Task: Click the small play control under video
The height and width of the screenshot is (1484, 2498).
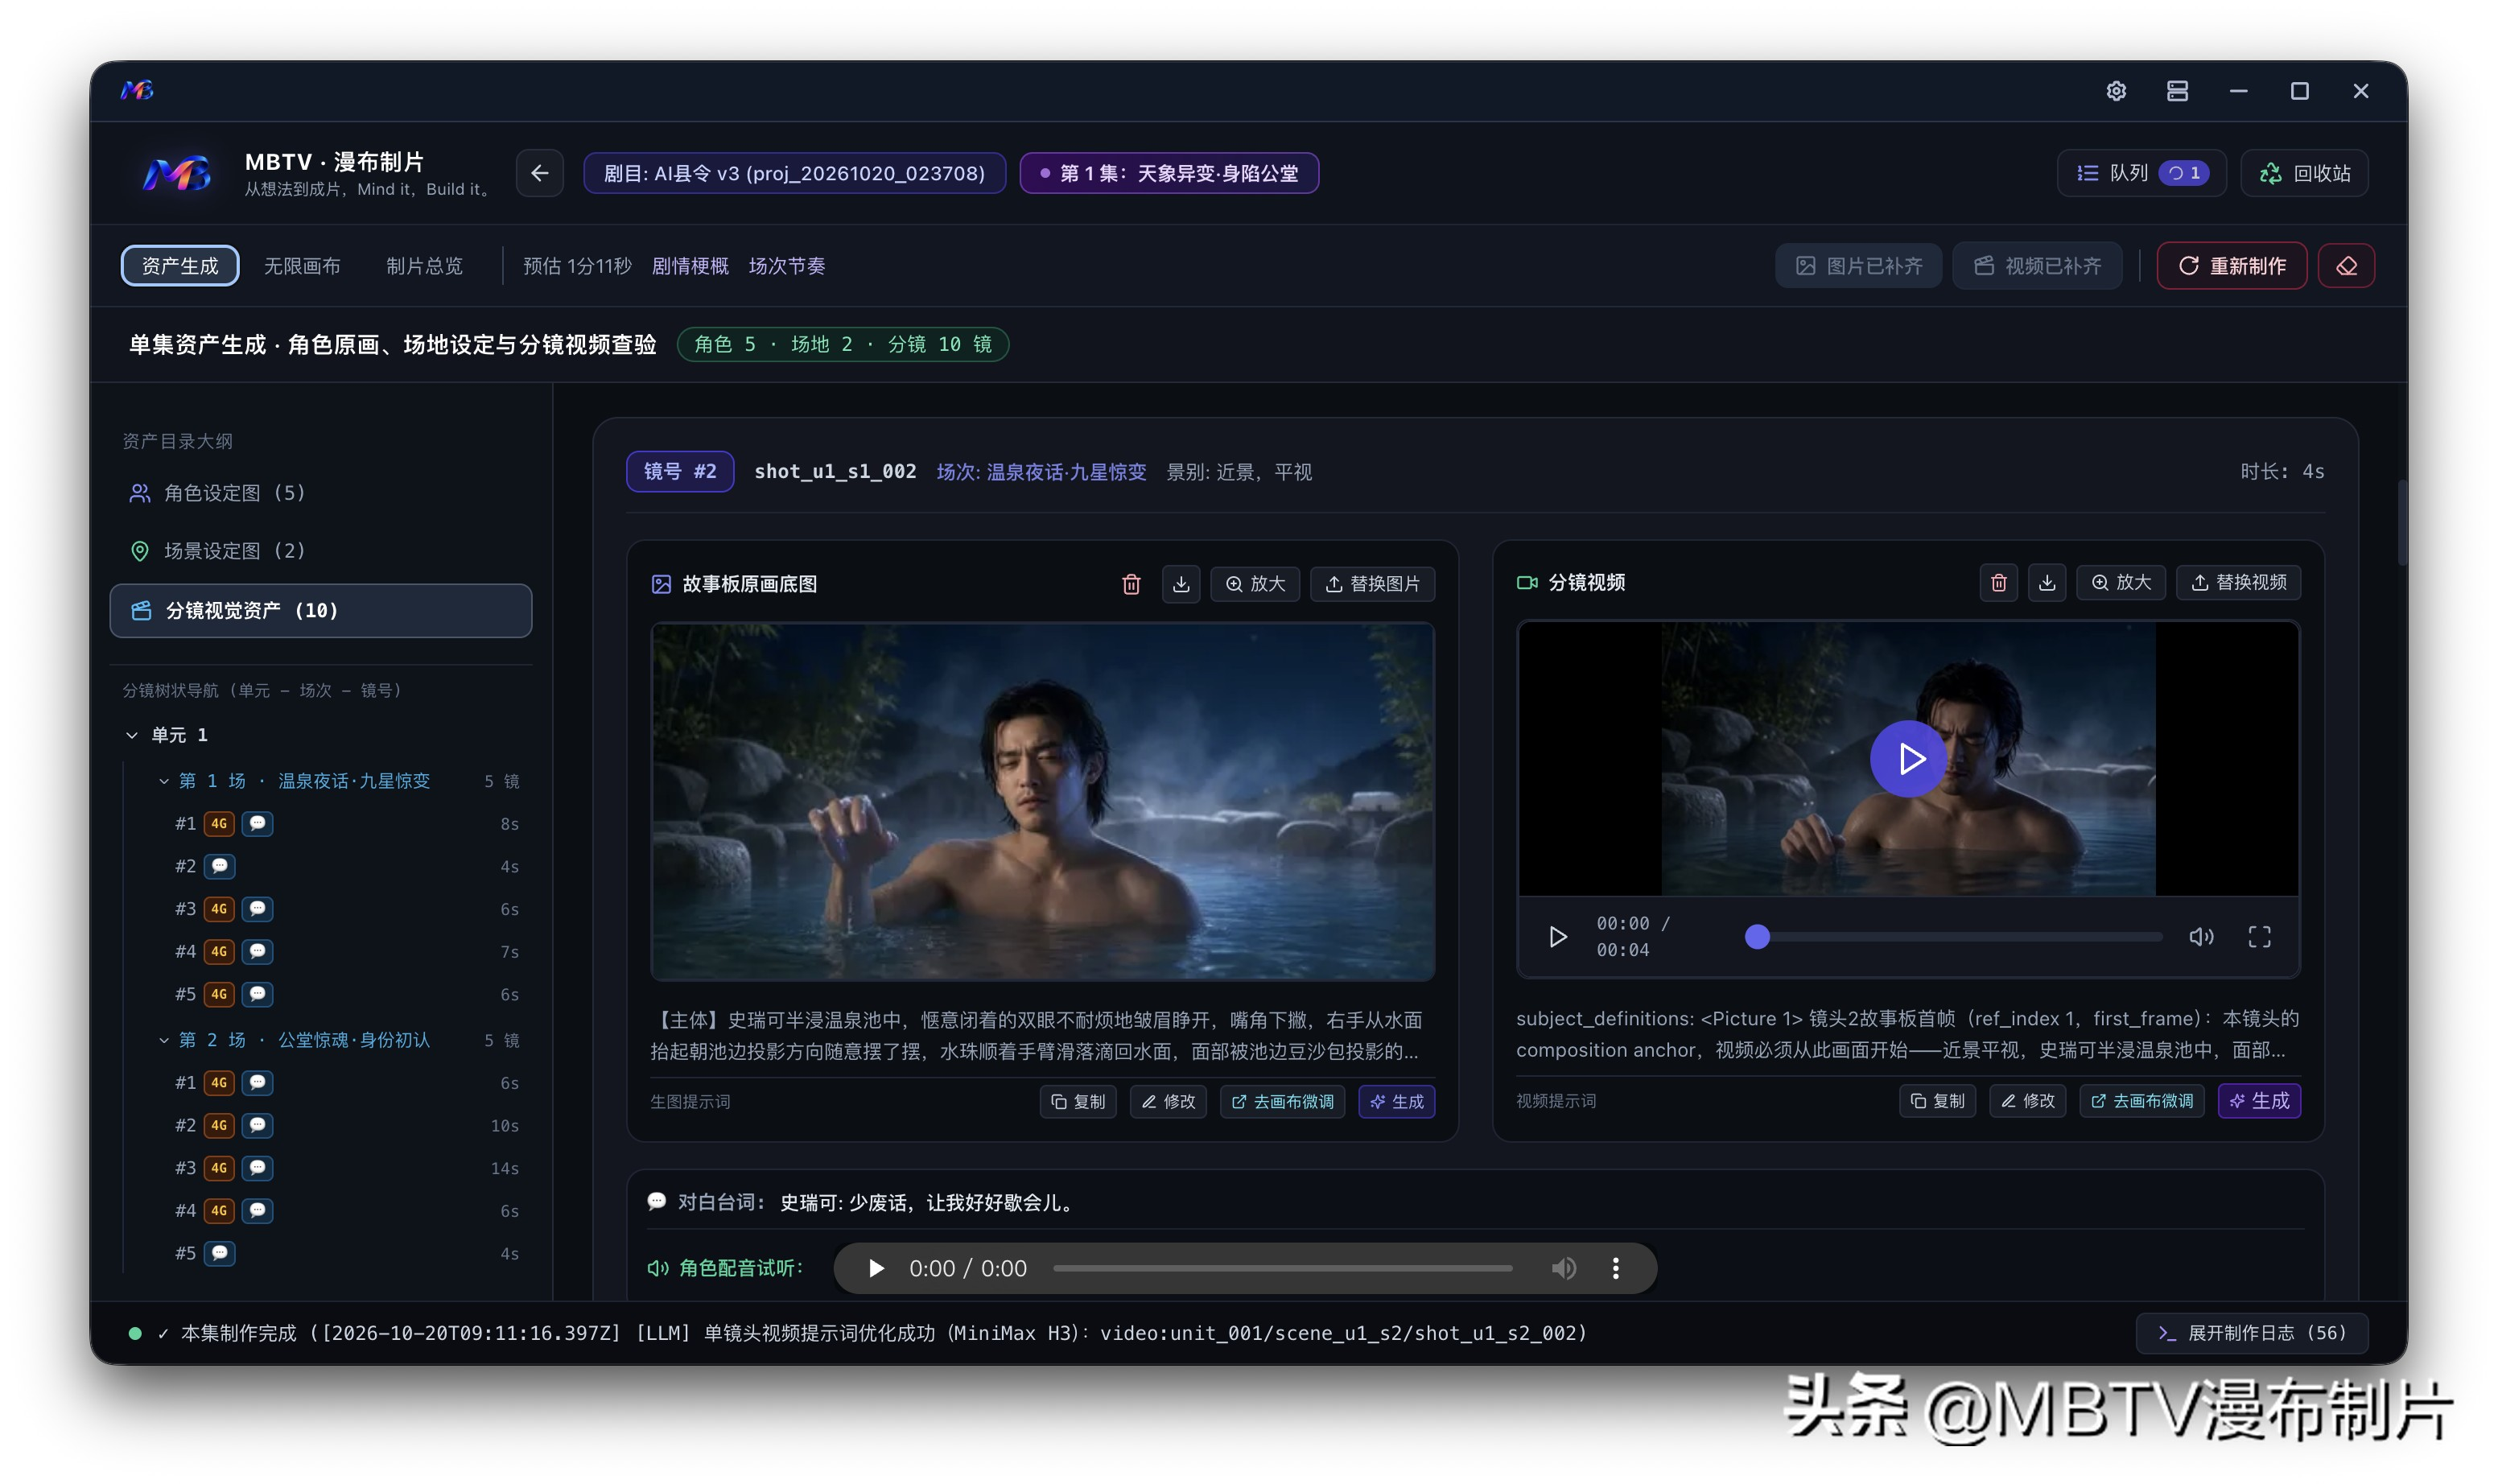Action: click(1557, 937)
